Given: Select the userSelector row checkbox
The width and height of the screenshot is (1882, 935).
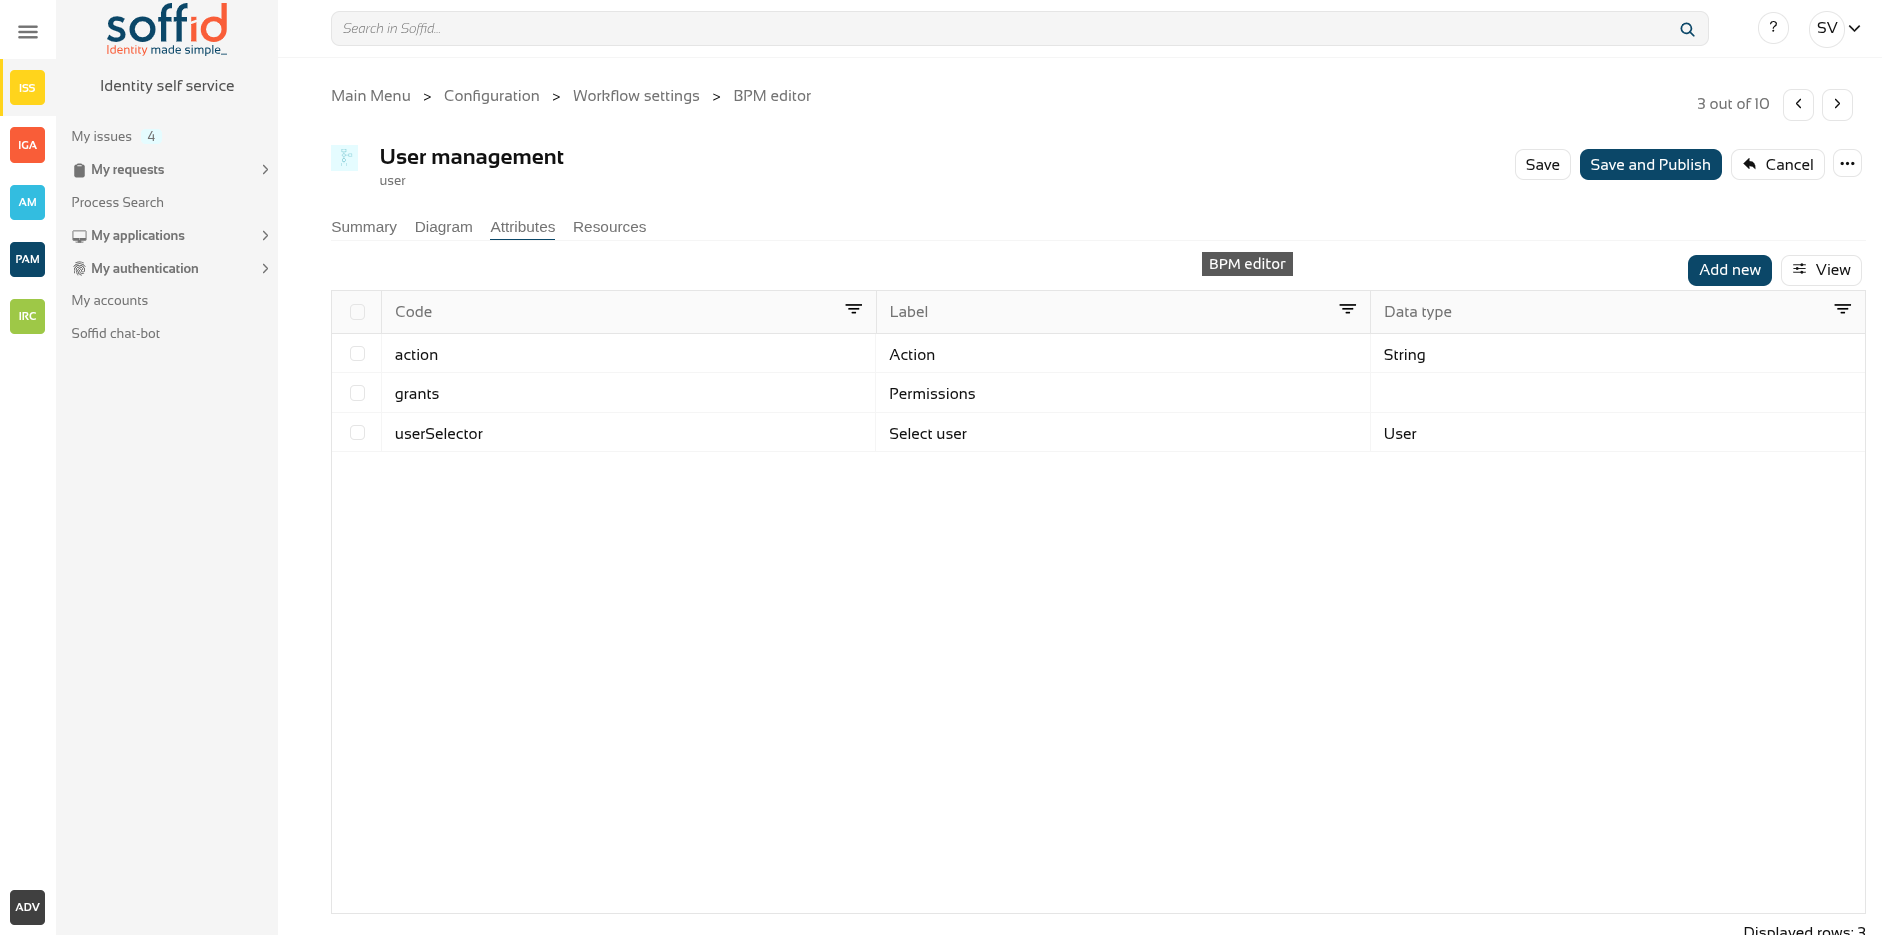Looking at the screenshot, I should (357, 433).
